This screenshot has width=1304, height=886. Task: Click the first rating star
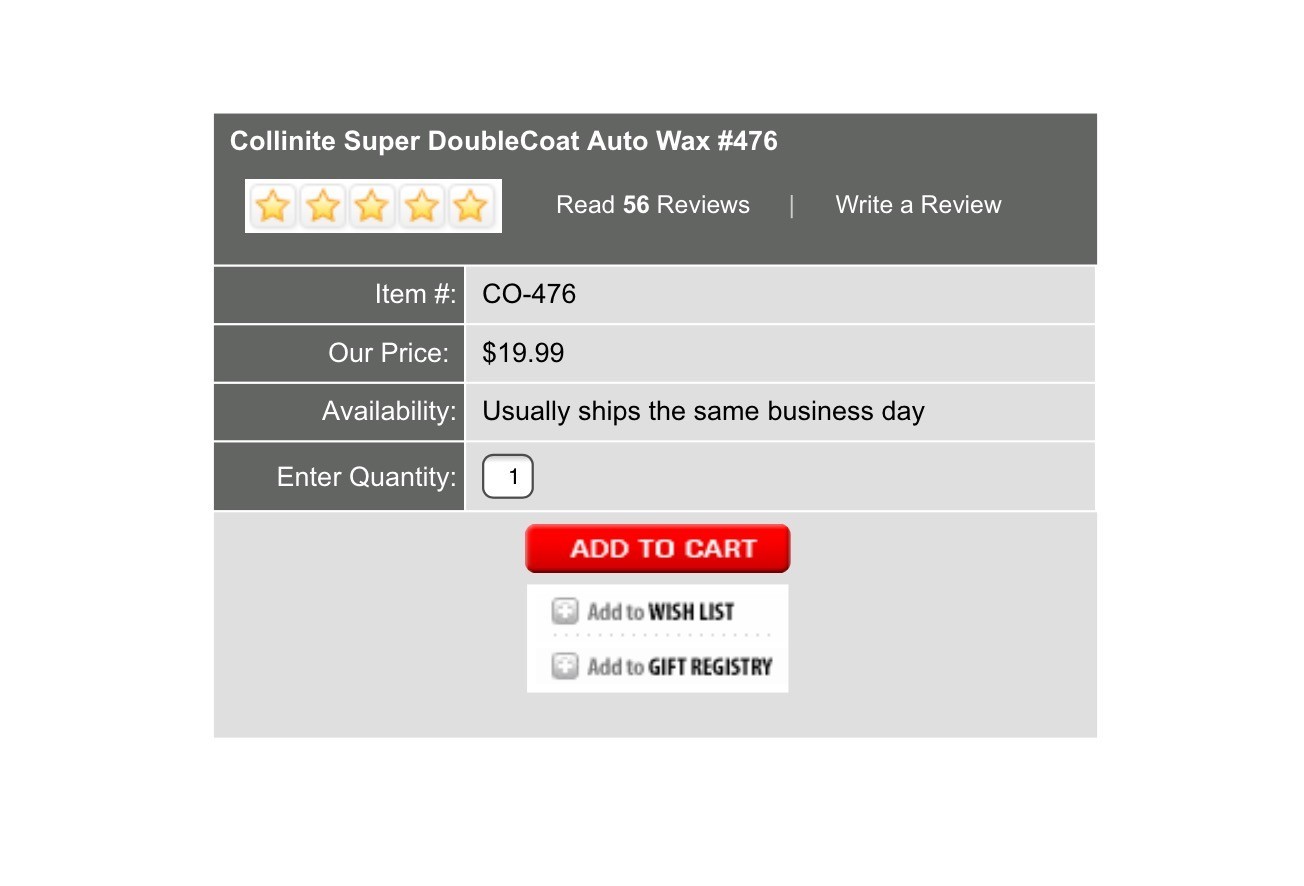pos(273,206)
